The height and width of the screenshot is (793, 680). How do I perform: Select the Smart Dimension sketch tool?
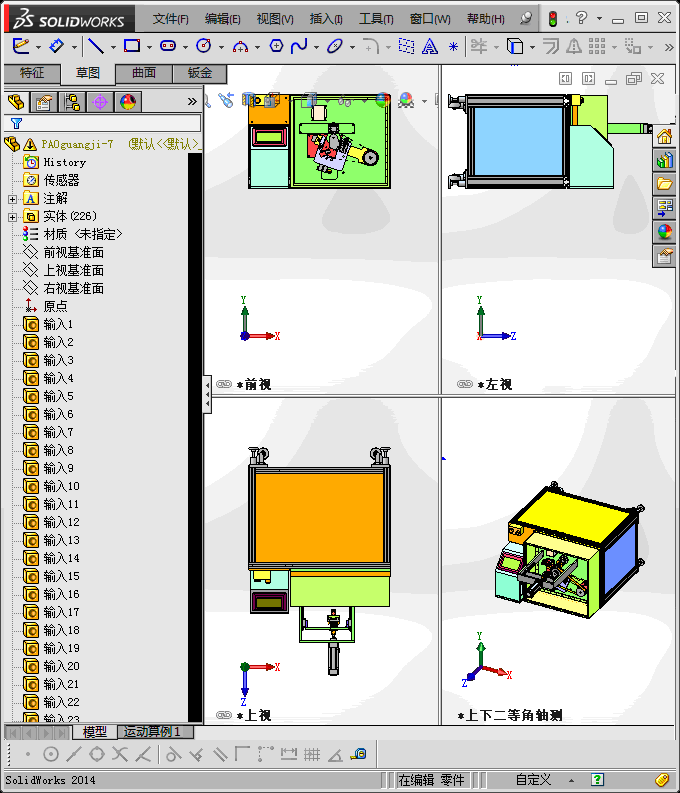click(56, 46)
